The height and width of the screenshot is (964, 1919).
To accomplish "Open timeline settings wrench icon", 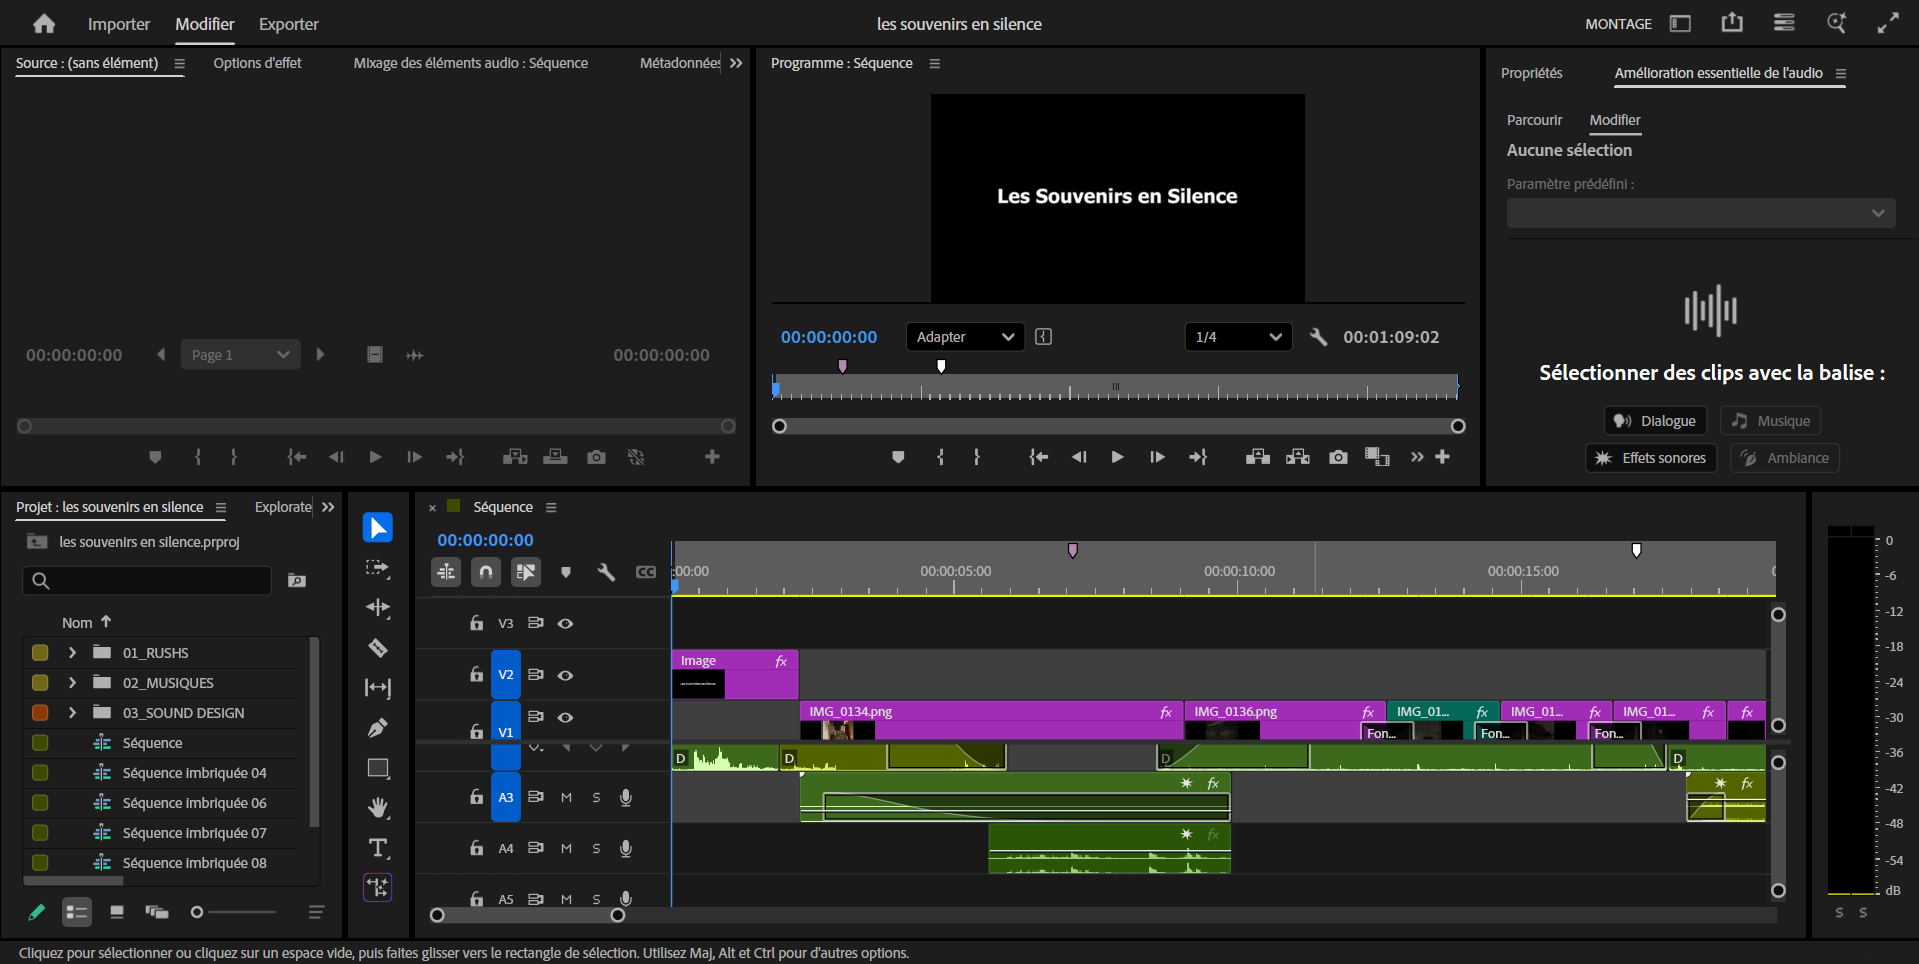I will click(606, 572).
